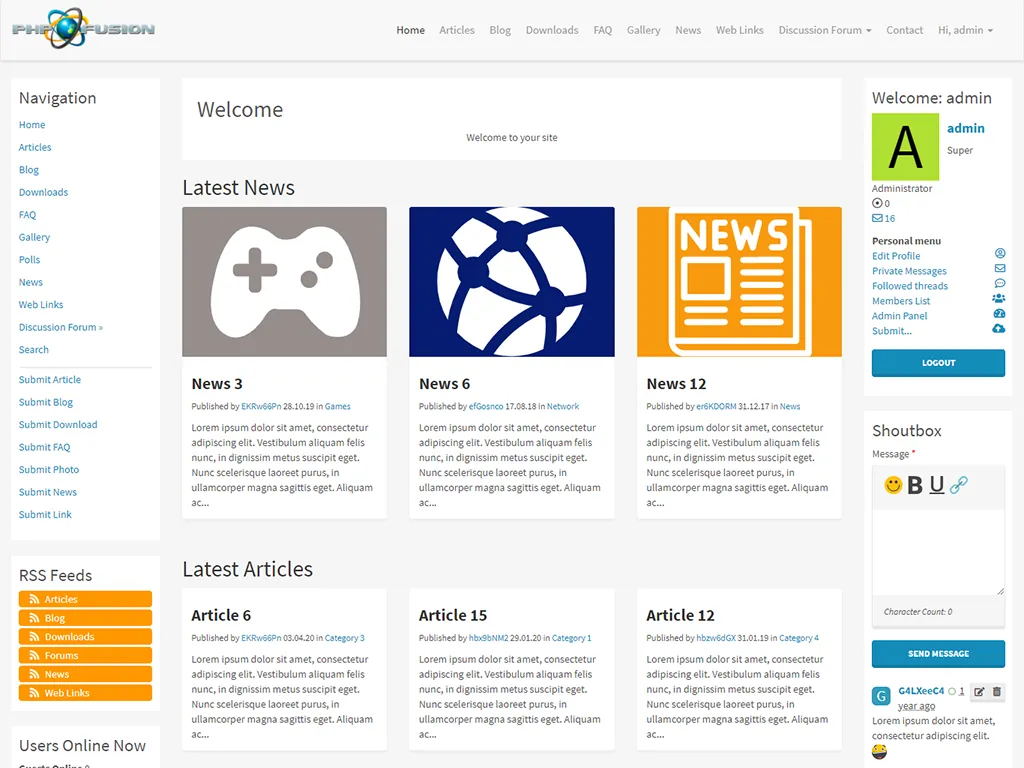This screenshot has width=1024, height=768.
Task: Click G4LXeeC4 avatar in Shoutbox
Action: (x=881, y=696)
